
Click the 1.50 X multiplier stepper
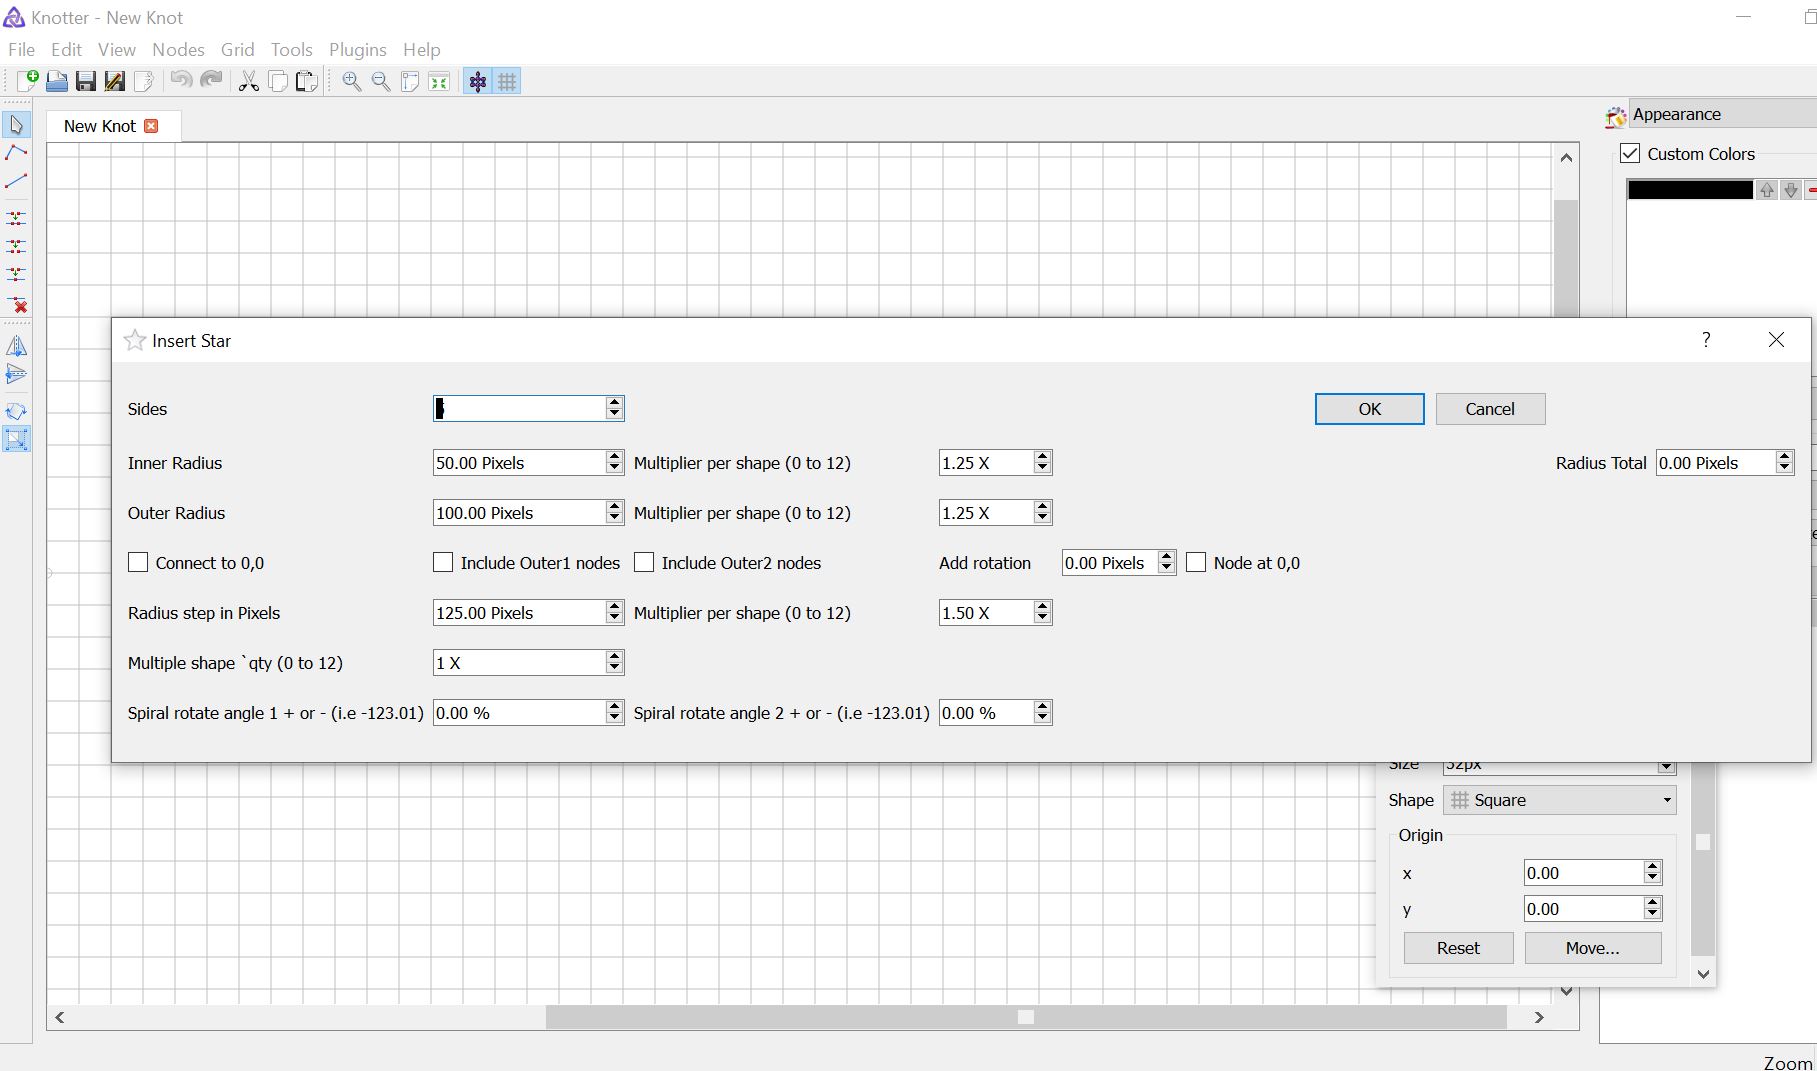(x=1042, y=613)
